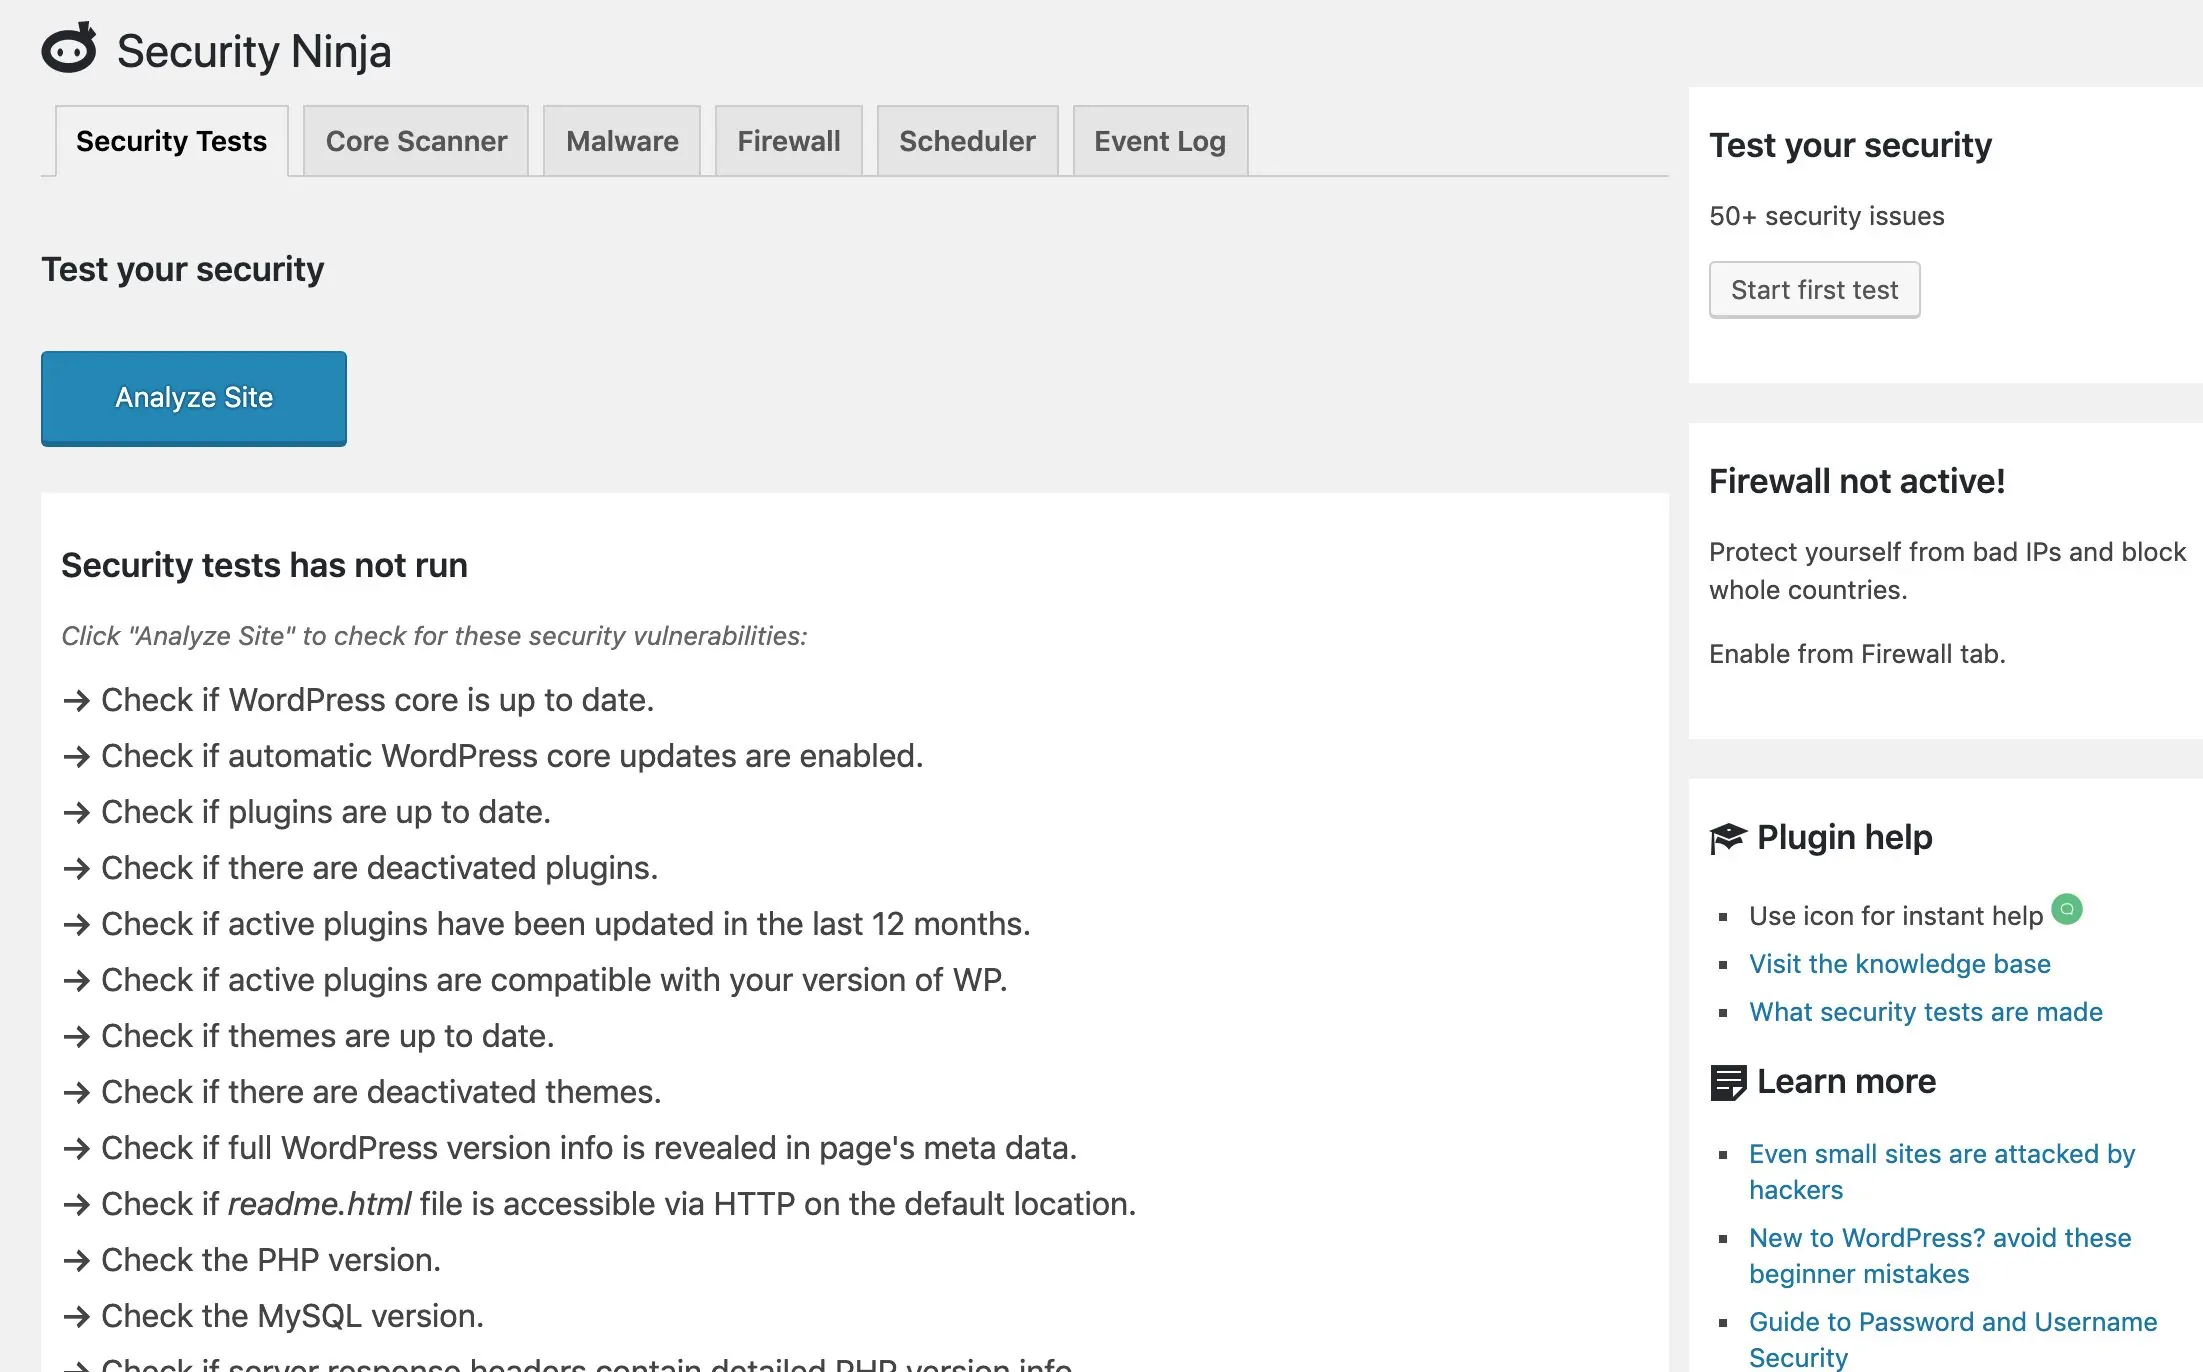Viewport: 2203px width, 1372px height.
Task: Click arrow beside plugins up to date check
Action: (x=76, y=813)
